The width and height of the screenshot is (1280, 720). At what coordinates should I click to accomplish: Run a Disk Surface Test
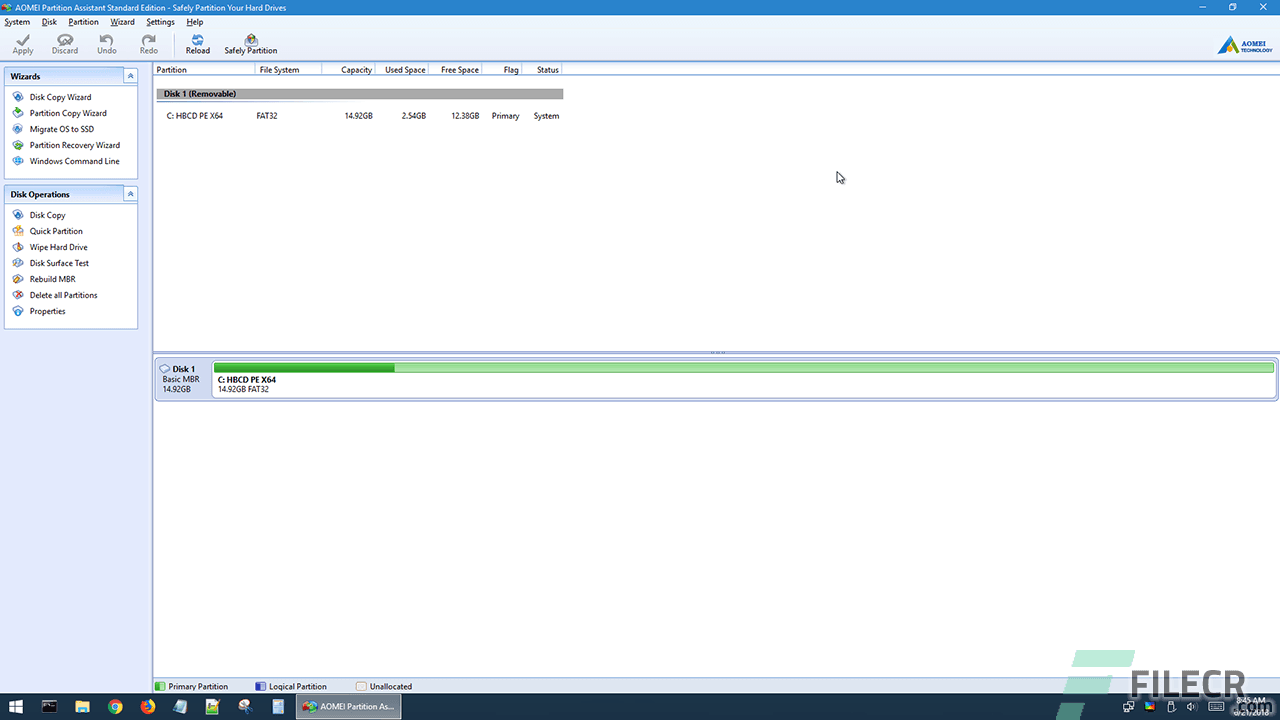(57, 262)
